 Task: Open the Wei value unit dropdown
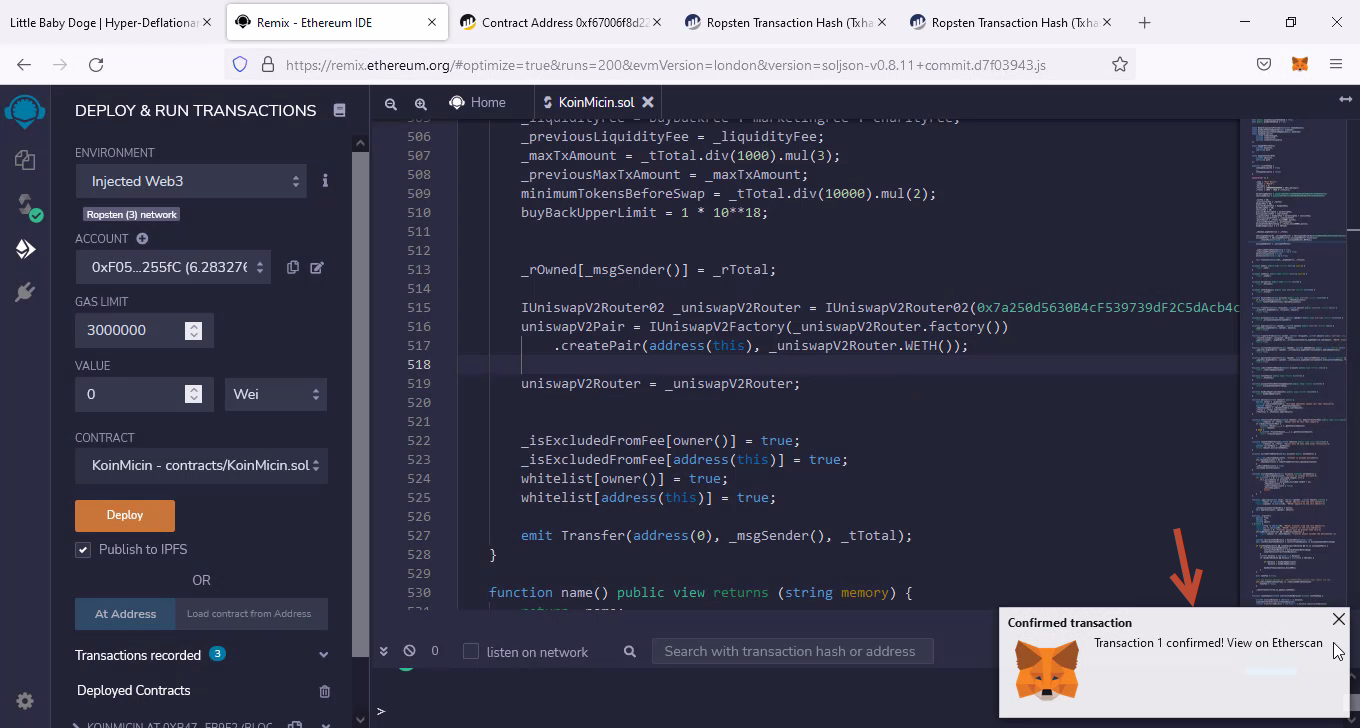click(x=276, y=394)
